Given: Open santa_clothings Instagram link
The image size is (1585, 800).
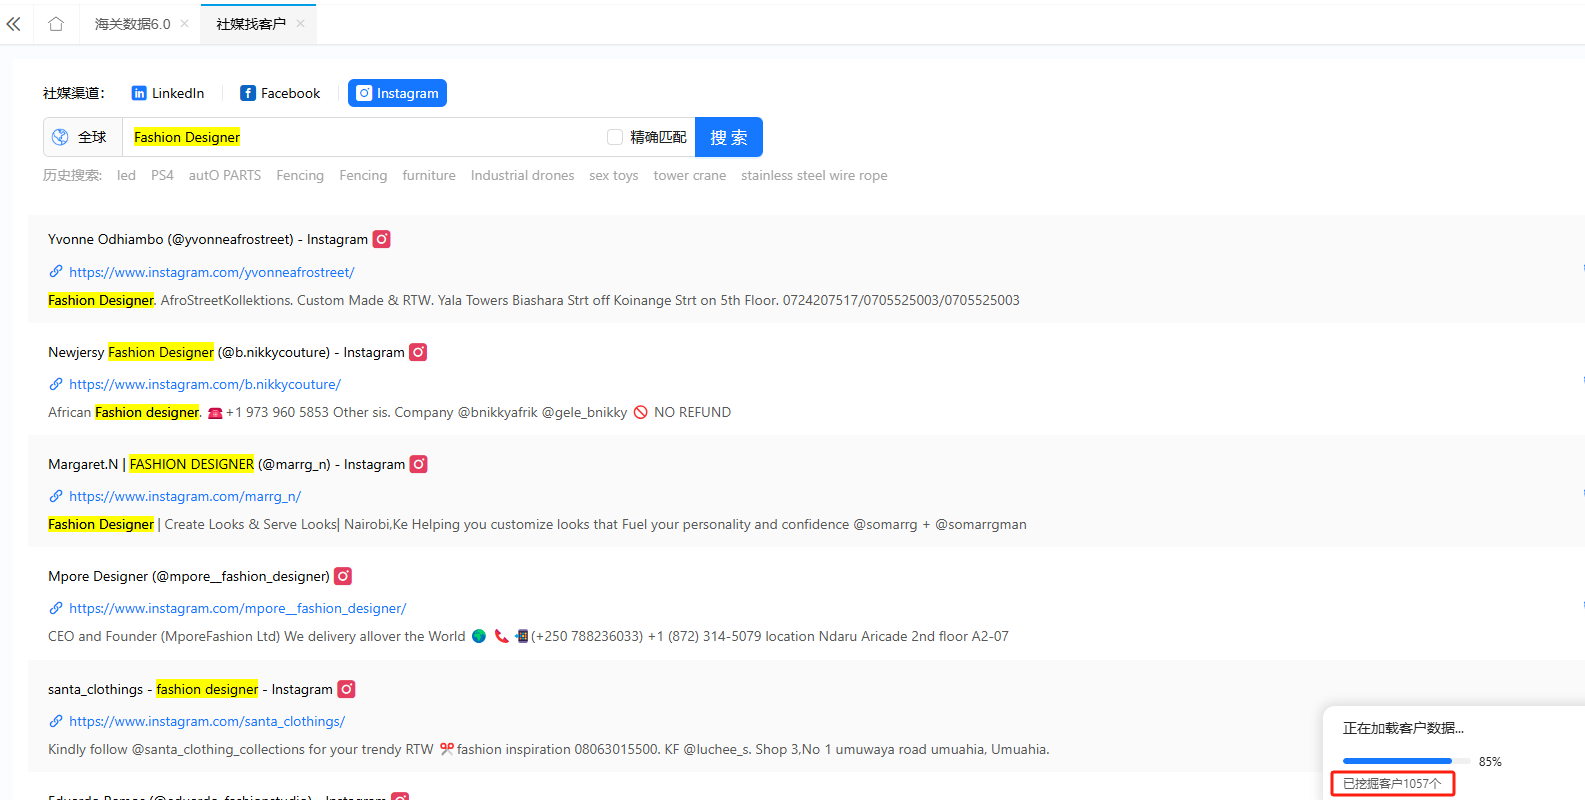Looking at the screenshot, I should (x=207, y=721).
